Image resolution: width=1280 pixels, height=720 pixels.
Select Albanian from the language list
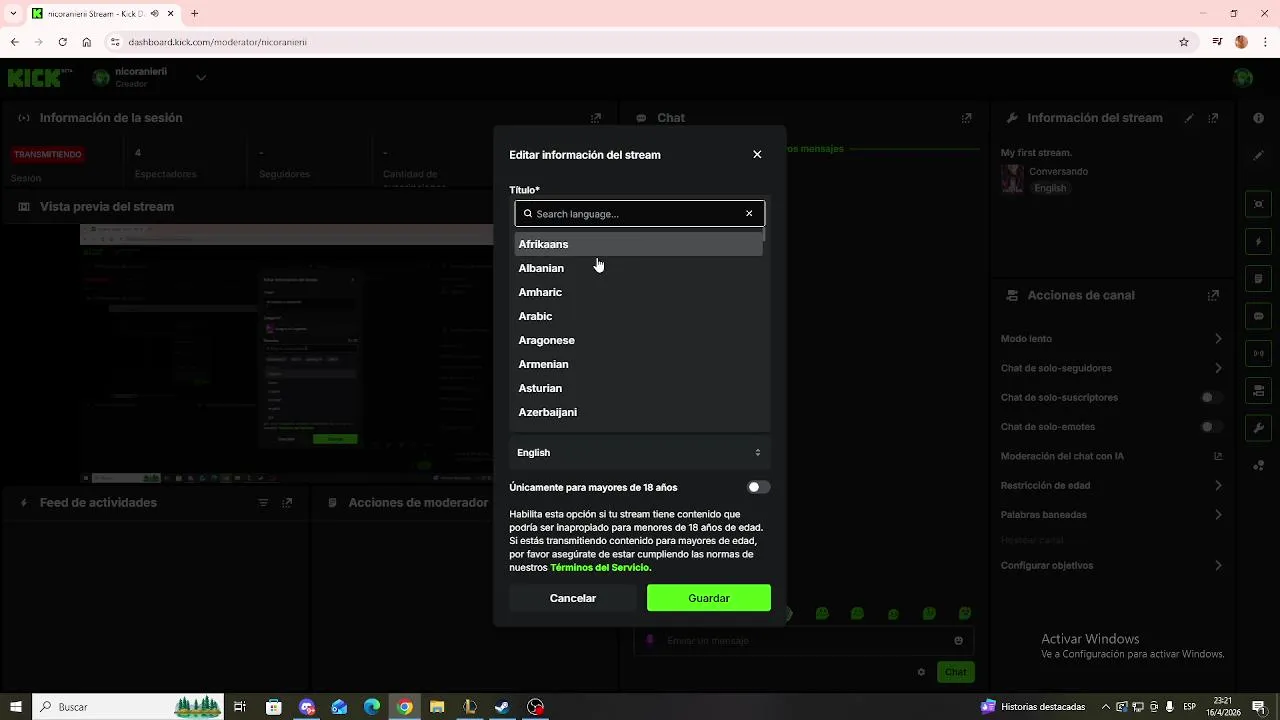point(639,268)
